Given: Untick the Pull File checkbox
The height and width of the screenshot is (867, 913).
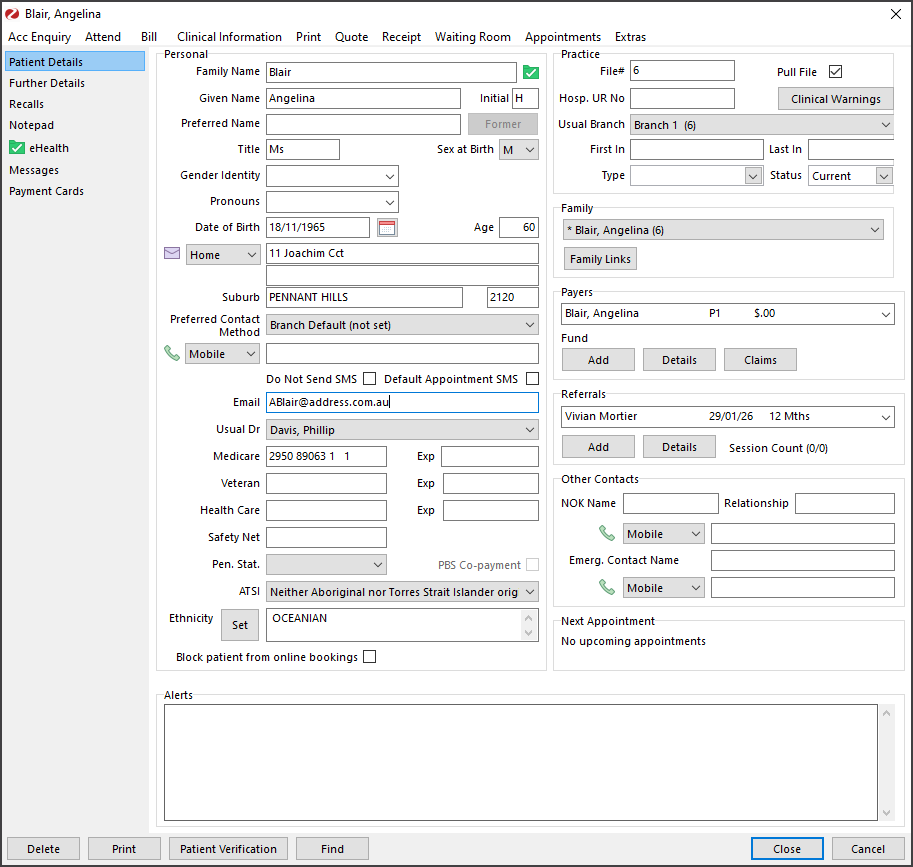Looking at the screenshot, I should click(836, 72).
